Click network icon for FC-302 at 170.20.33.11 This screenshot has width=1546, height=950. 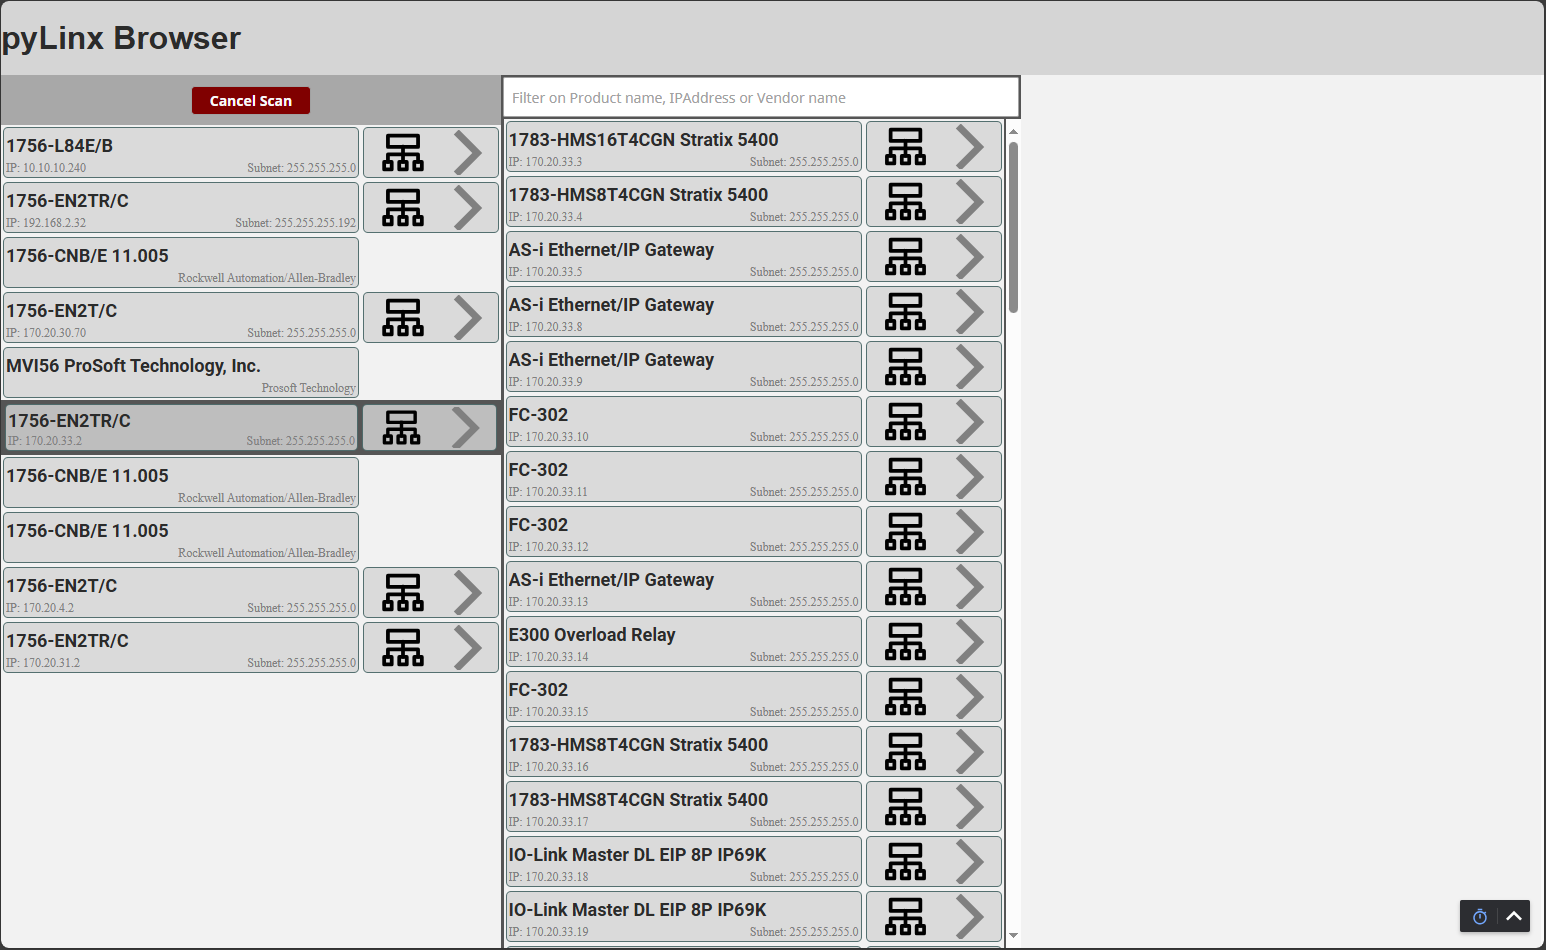[906, 477]
